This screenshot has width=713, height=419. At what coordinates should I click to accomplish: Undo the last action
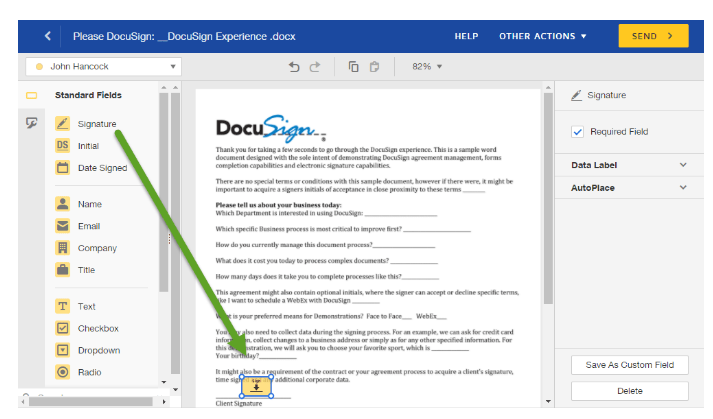[x=294, y=67]
